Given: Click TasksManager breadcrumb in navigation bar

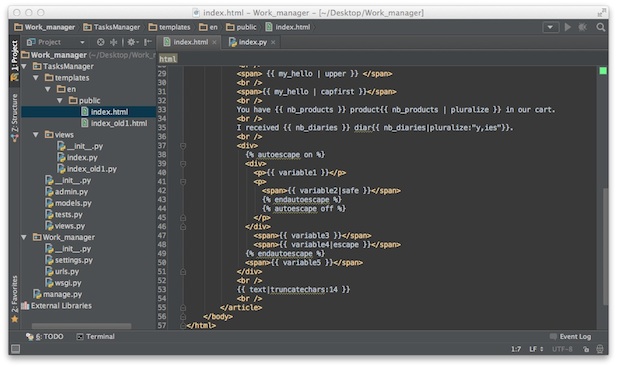Looking at the screenshot, I should point(112,27).
